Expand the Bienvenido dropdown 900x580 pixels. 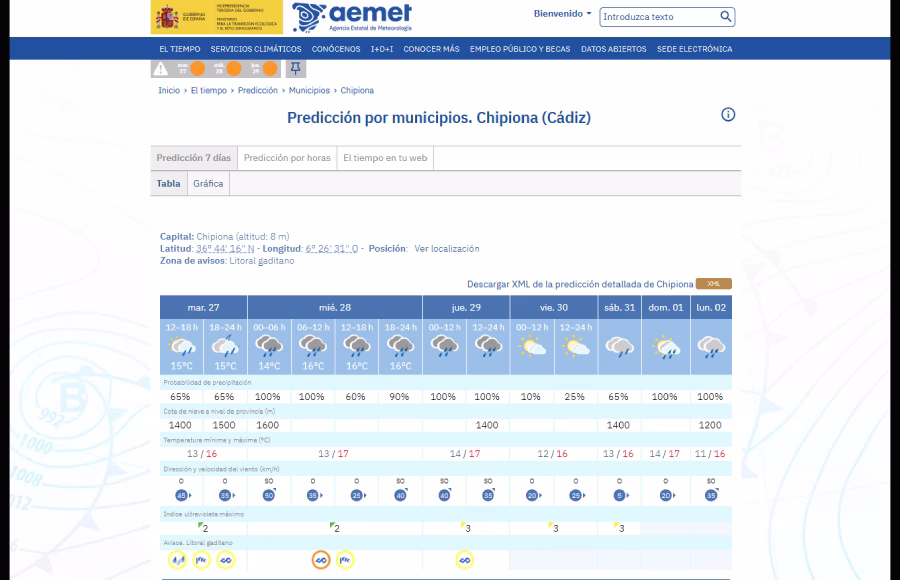coord(562,14)
